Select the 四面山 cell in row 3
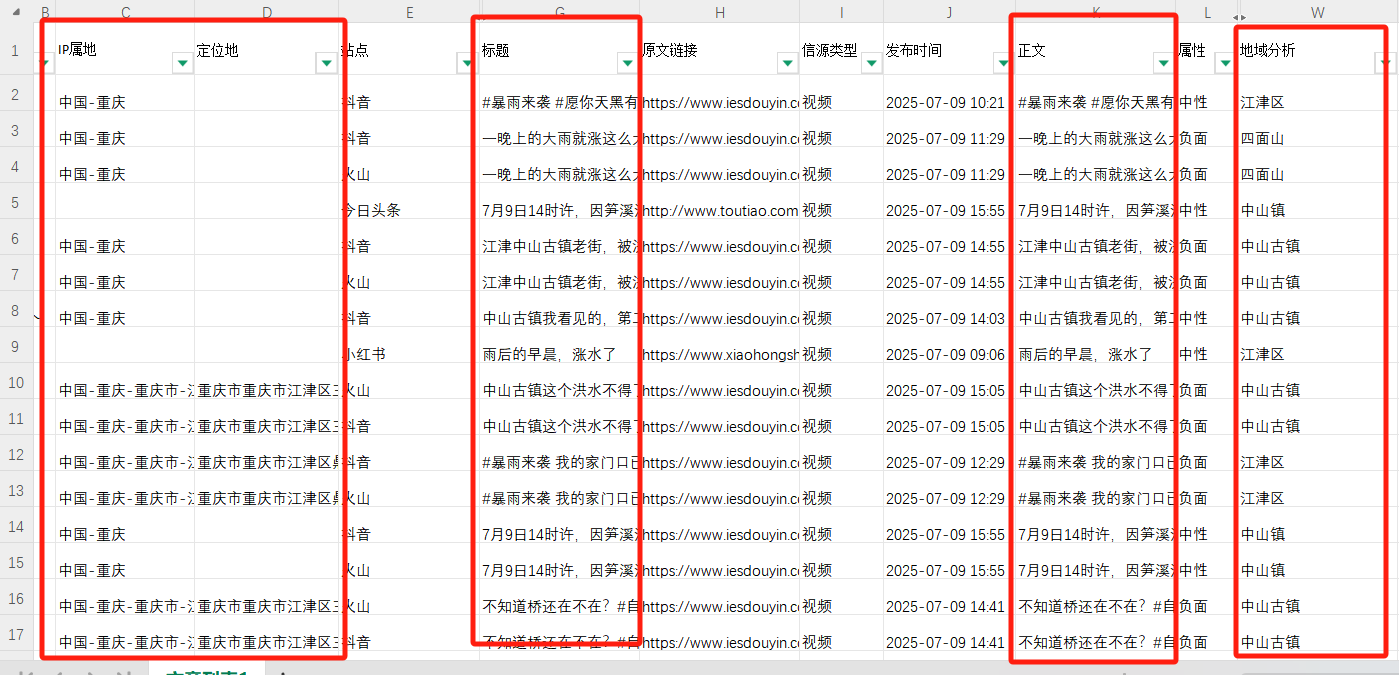This screenshot has width=1399, height=675. point(1262,138)
